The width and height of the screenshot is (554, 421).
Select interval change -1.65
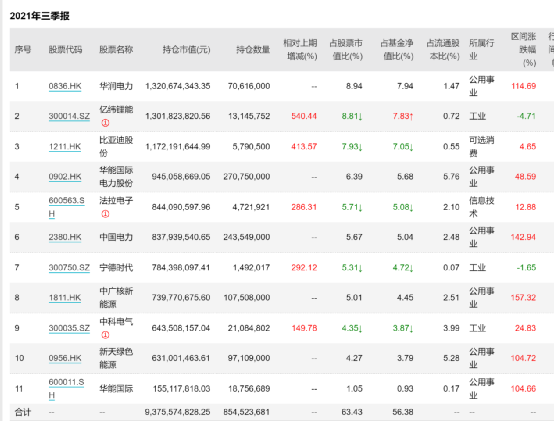[526, 267]
